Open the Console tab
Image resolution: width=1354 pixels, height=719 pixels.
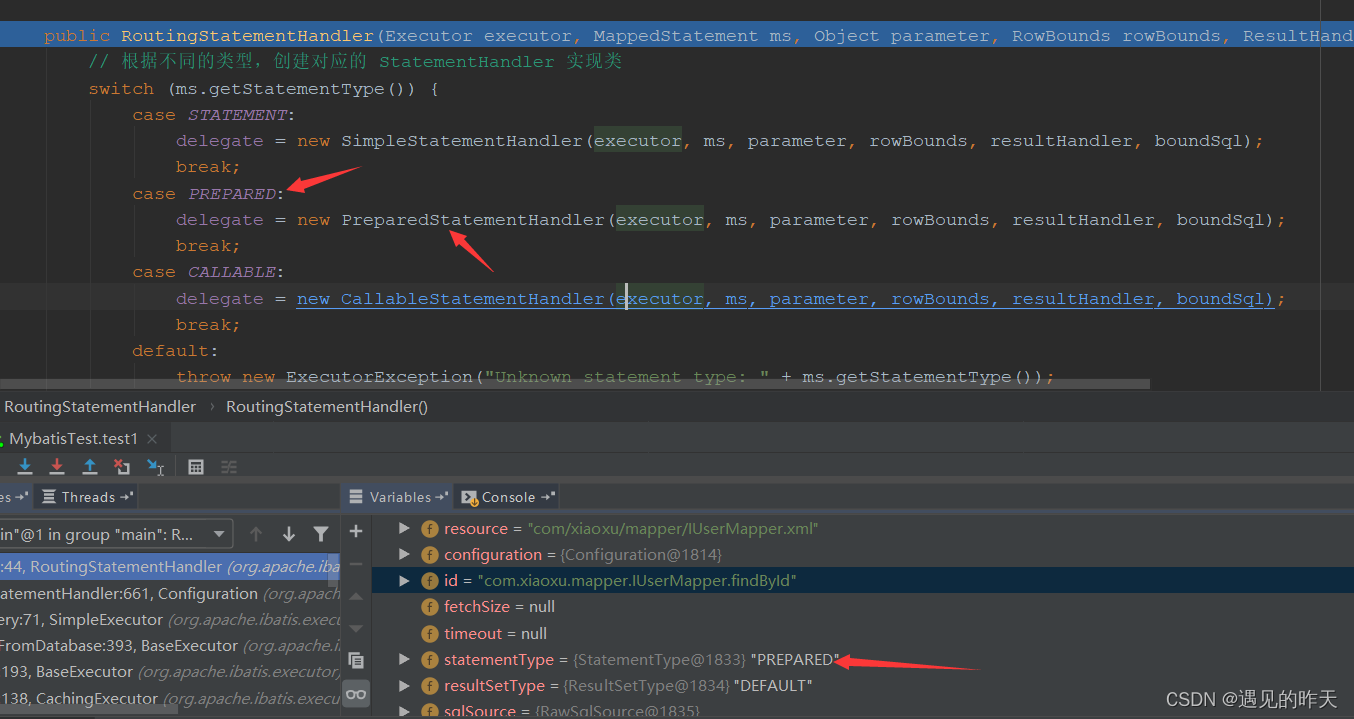[x=508, y=497]
